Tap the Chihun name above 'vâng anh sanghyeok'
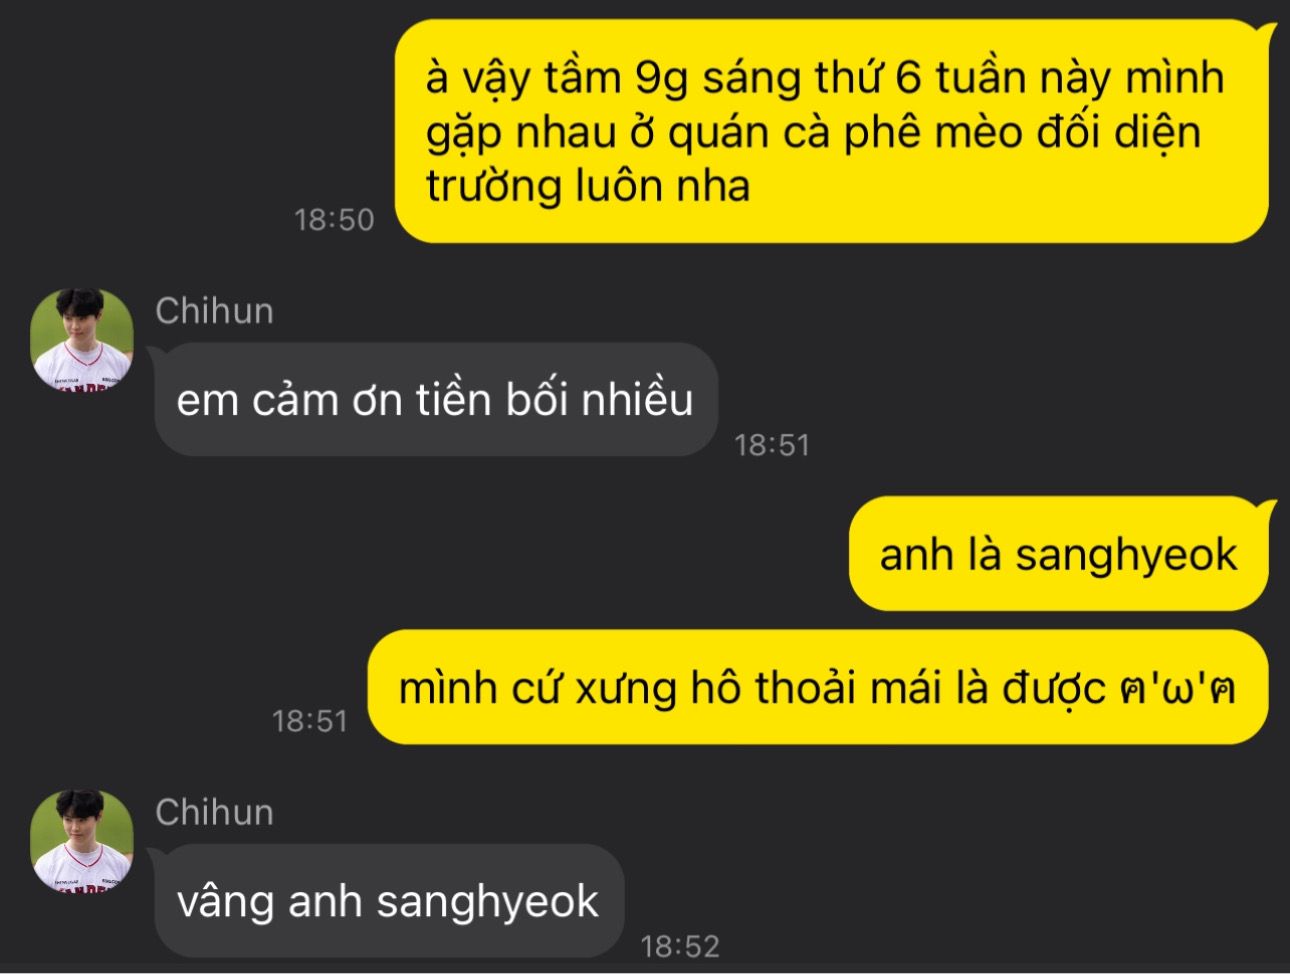The width and height of the screenshot is (1290, 974). click(214, 812)
